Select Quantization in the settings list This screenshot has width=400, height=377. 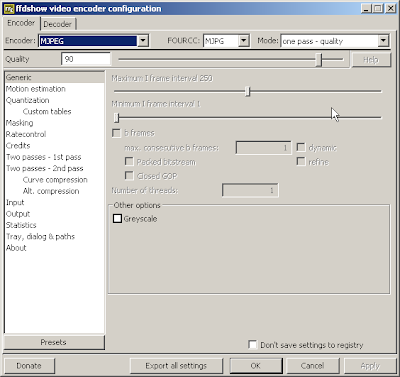coord(54,100)
